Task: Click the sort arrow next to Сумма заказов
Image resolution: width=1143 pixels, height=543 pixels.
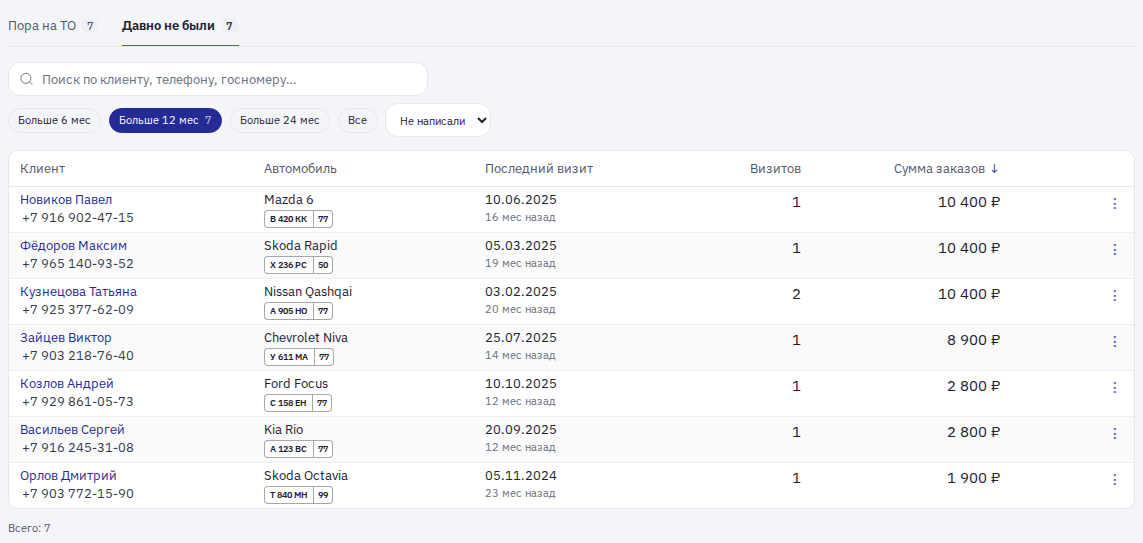Action: (994, 169)
